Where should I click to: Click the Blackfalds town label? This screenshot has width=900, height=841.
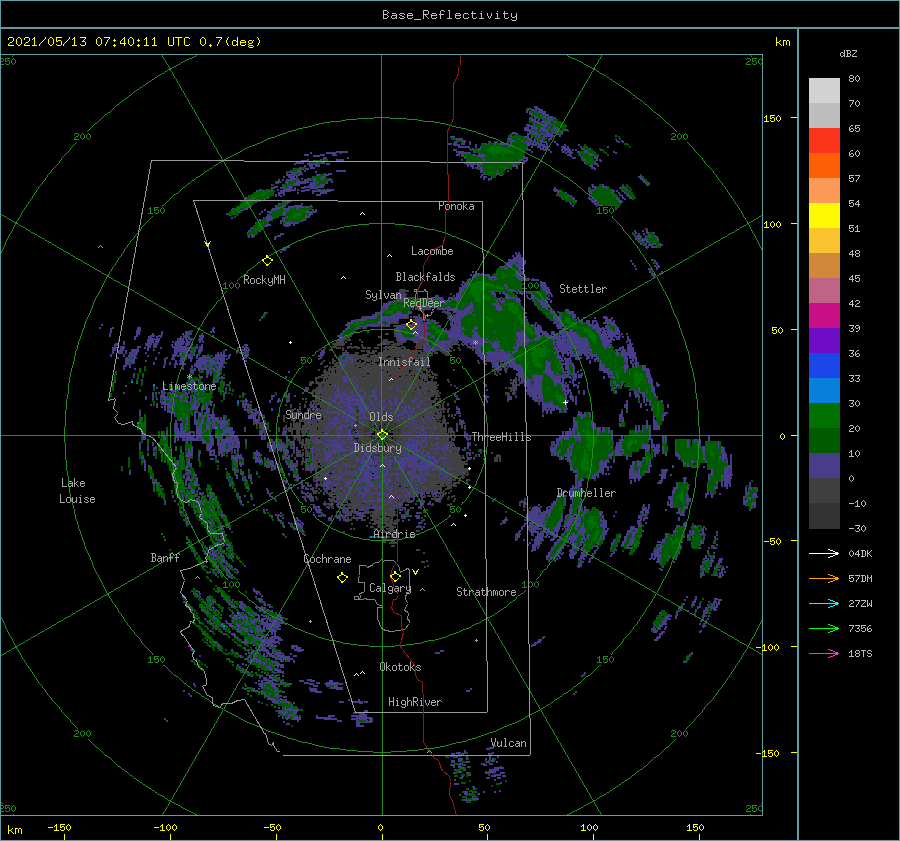click(x=425, y=277)
